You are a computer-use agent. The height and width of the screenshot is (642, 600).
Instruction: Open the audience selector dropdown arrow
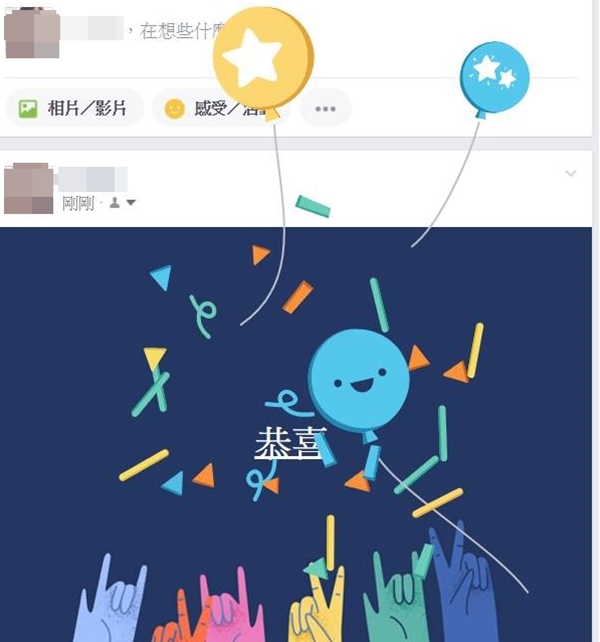pyautogui.click(x=131, y=202)
